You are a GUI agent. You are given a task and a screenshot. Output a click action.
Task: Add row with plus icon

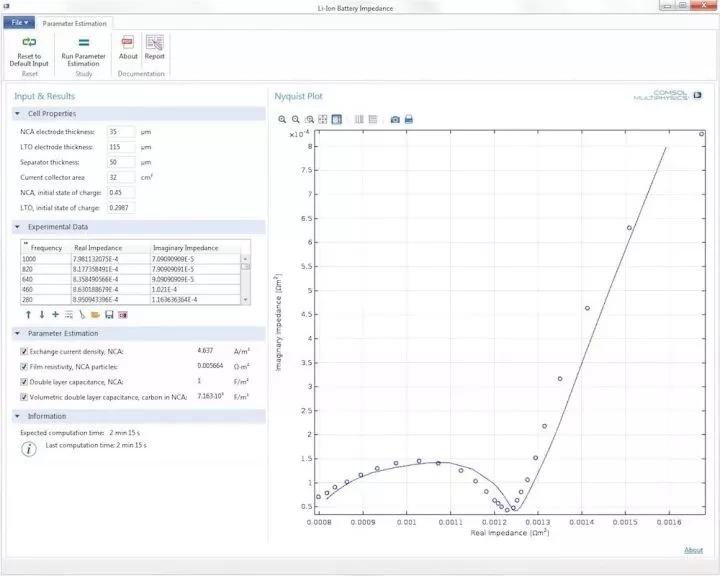click(x=55, y=314)
